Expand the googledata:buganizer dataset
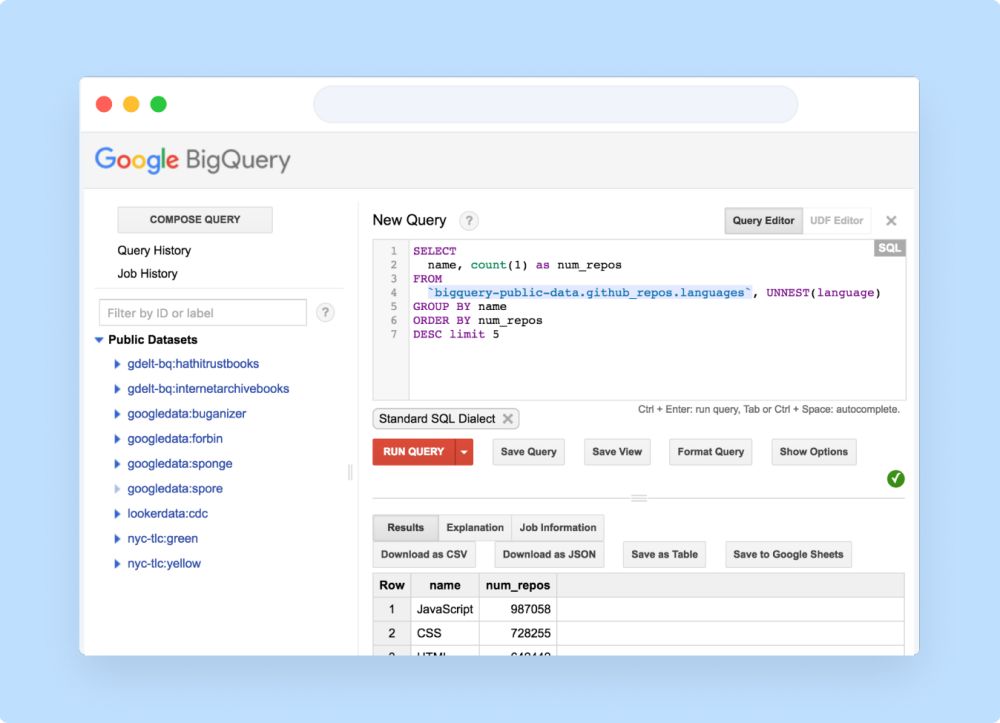This screenshot has width=1000, height=723. point(117,414)
